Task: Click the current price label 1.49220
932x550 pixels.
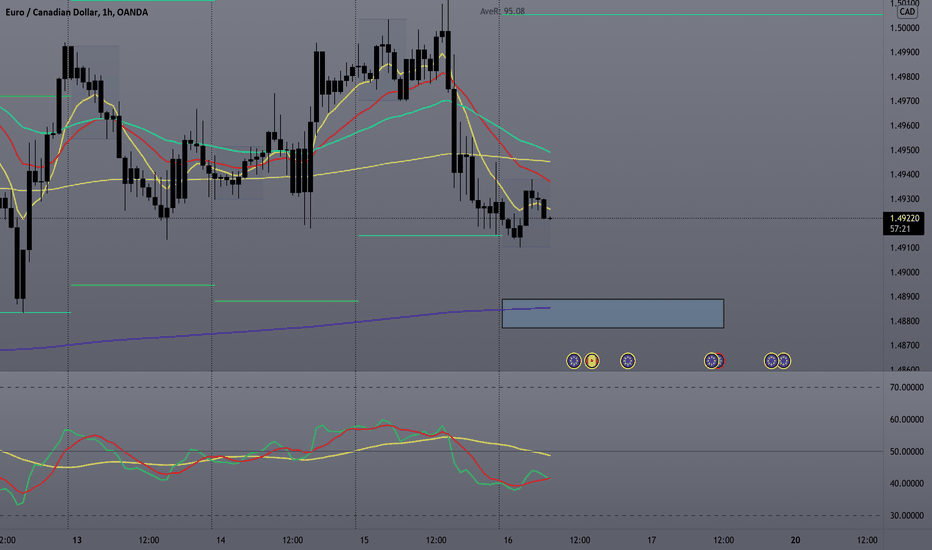Action: point(904,218)
